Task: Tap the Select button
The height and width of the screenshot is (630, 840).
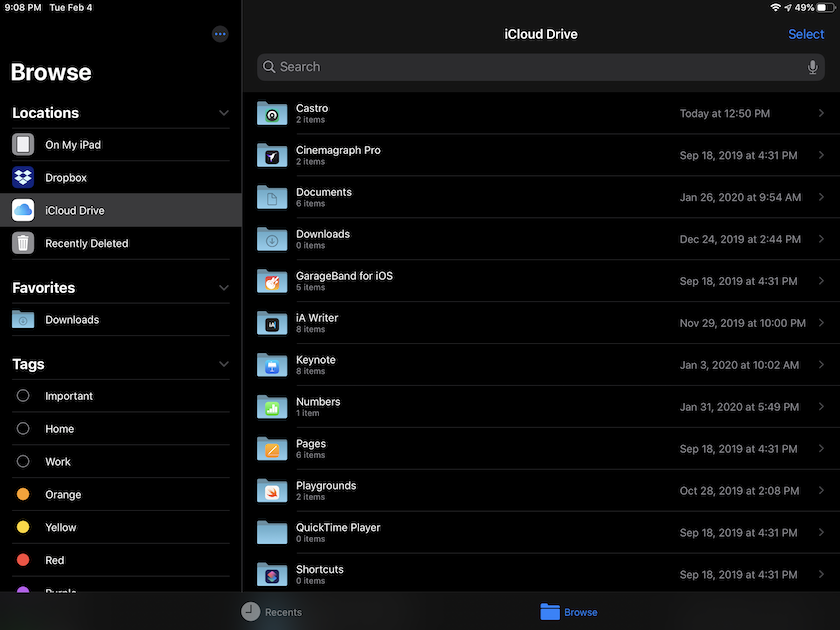Action: point(806,34)
